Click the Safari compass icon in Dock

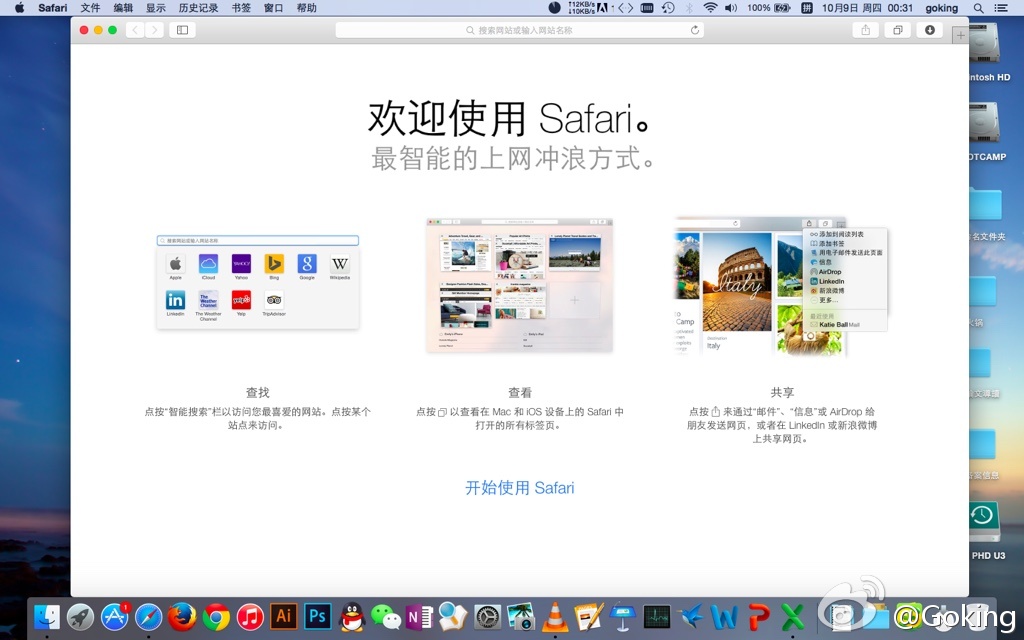pos(149,616)
